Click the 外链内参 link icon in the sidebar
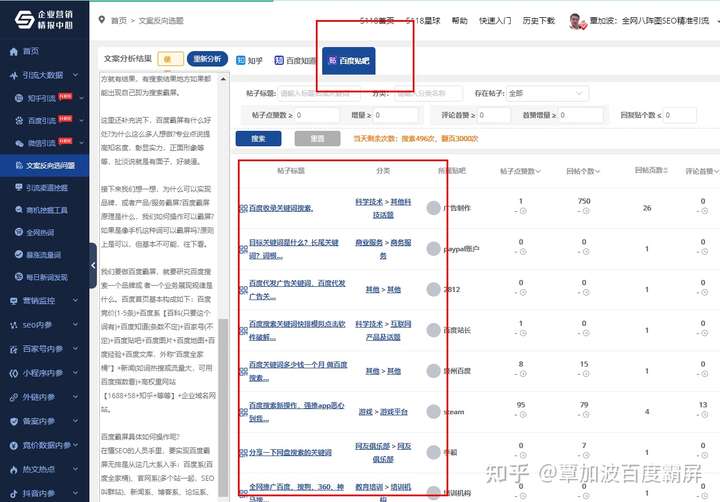 click(14, 397)
